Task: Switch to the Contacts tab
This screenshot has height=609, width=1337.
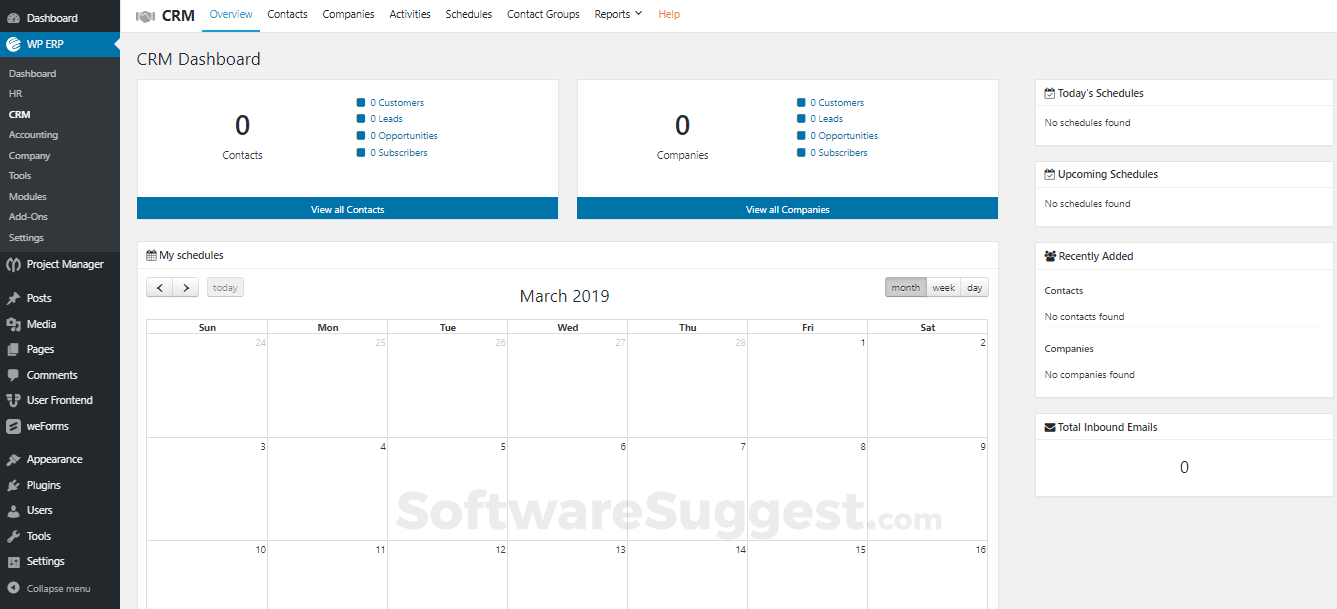Action: click(287, 14)
